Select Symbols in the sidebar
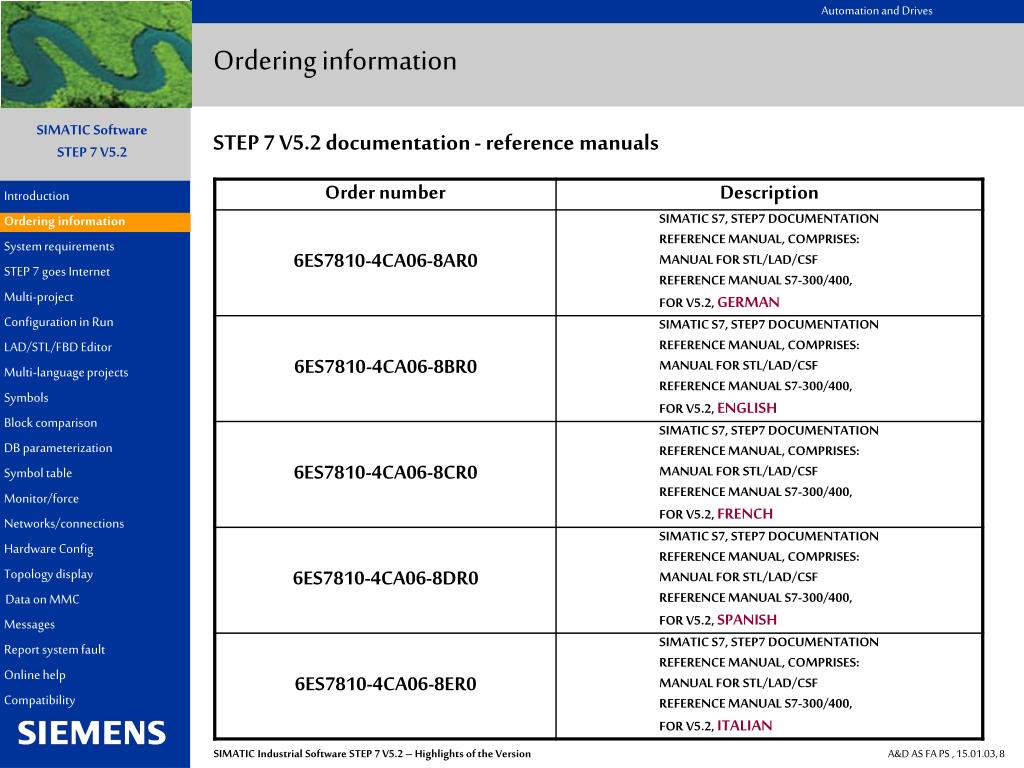This screenshot has width=1024, height=768. pos(26,398)
